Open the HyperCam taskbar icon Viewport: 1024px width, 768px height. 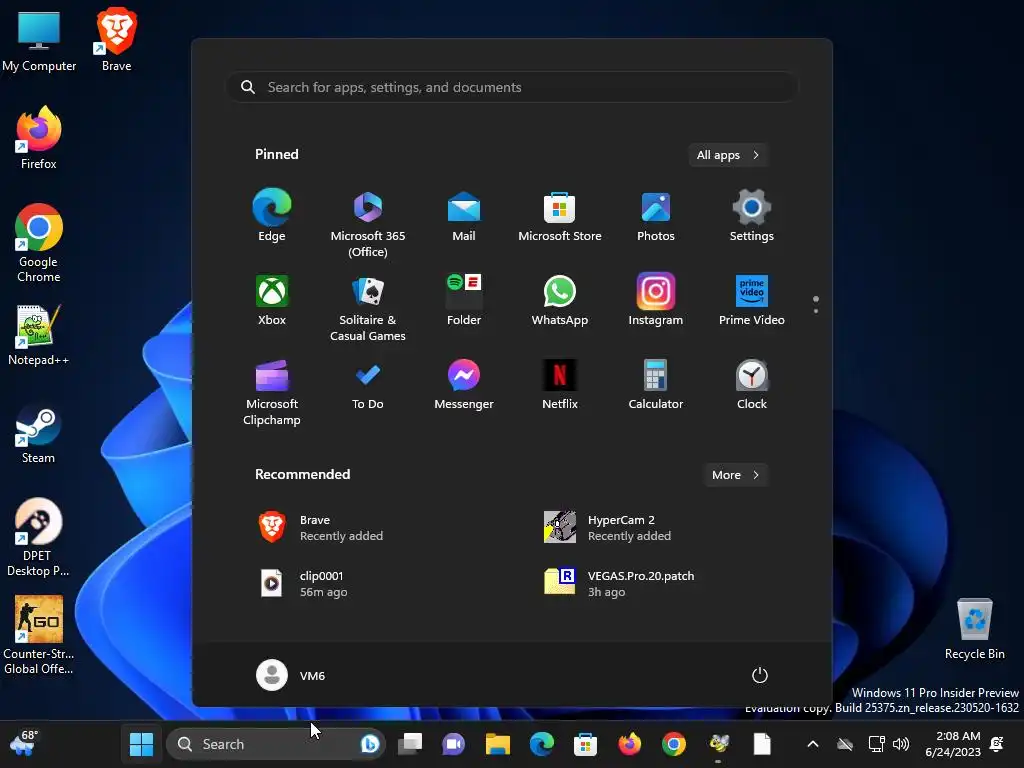point(718,744)
